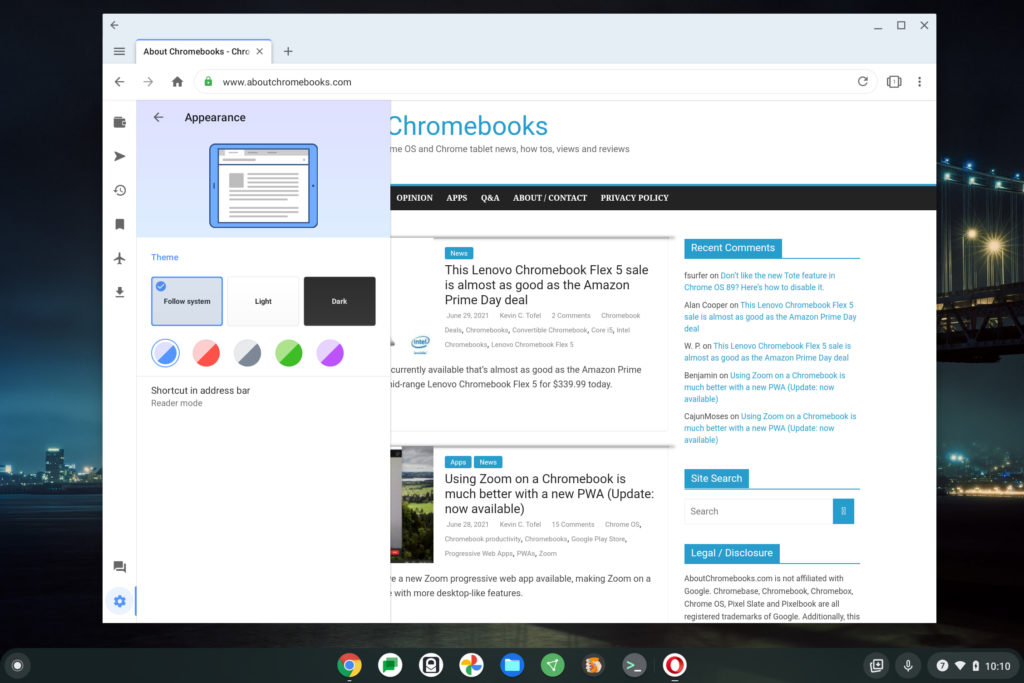Choose the blue color scheme
The height and width of the screenshot is (683, 1024).
(165, 353)
